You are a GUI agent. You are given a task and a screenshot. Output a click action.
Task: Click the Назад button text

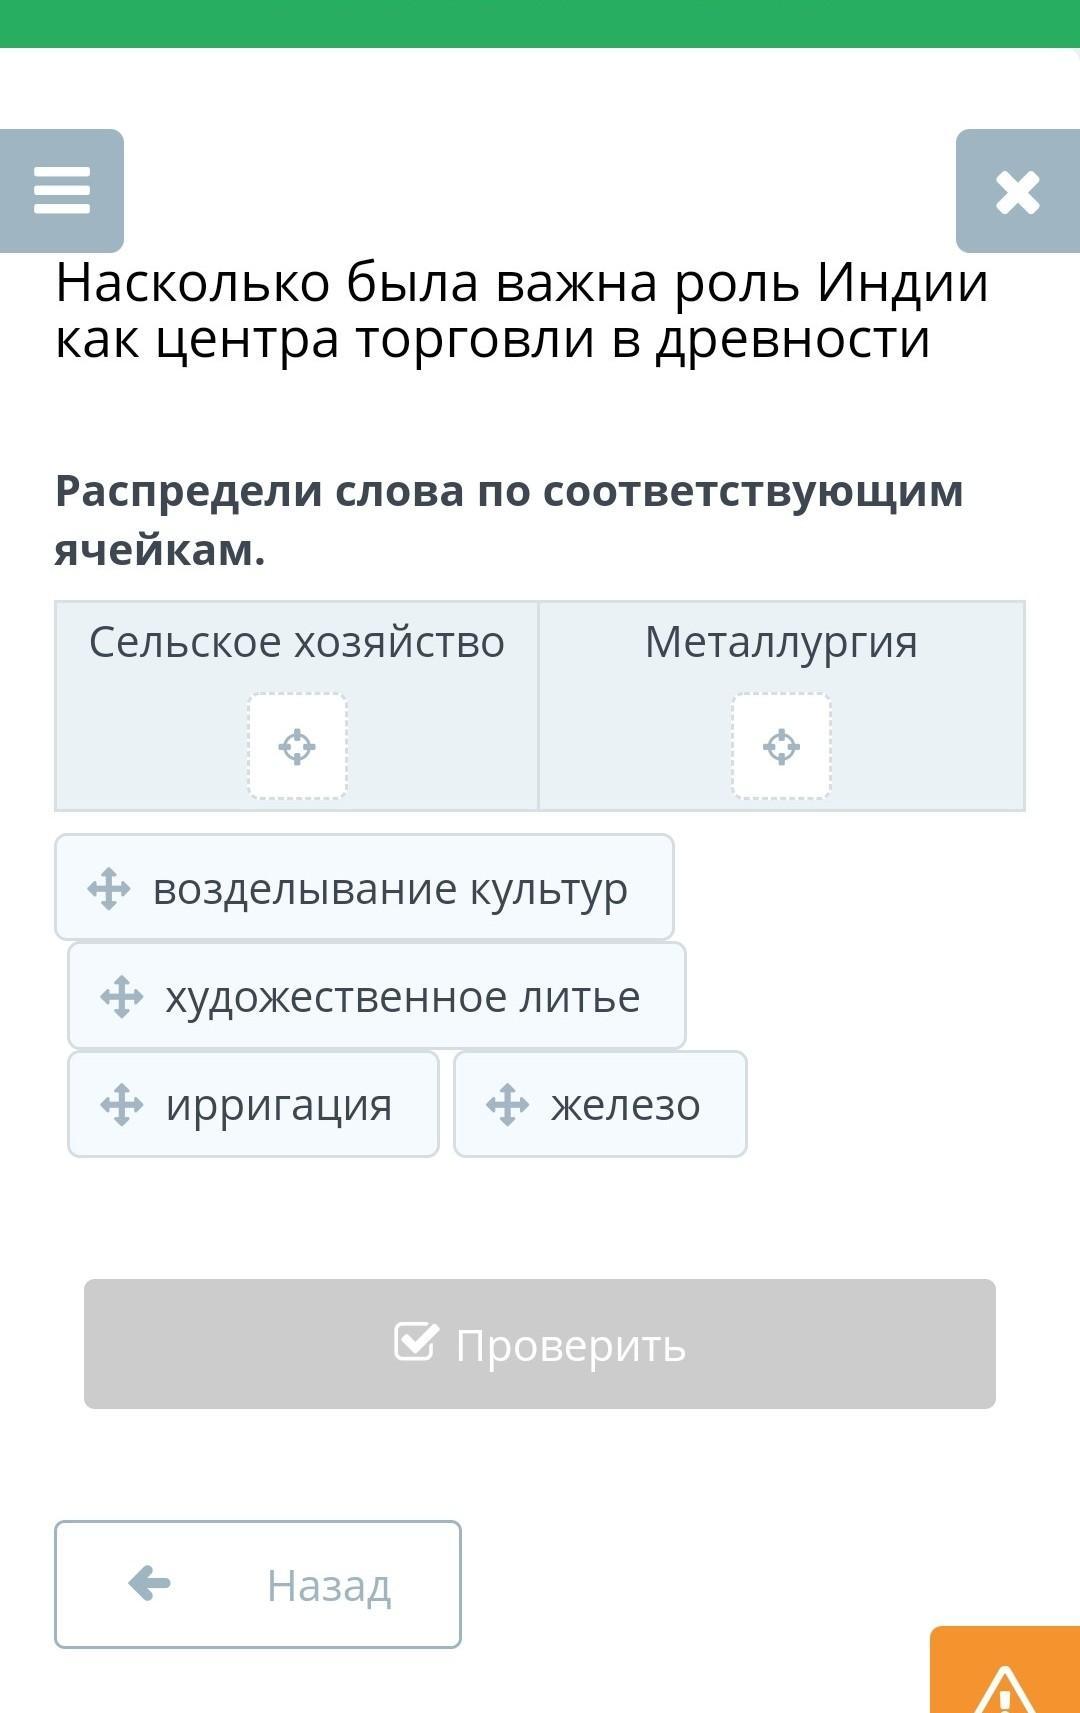coord(328,1585)
